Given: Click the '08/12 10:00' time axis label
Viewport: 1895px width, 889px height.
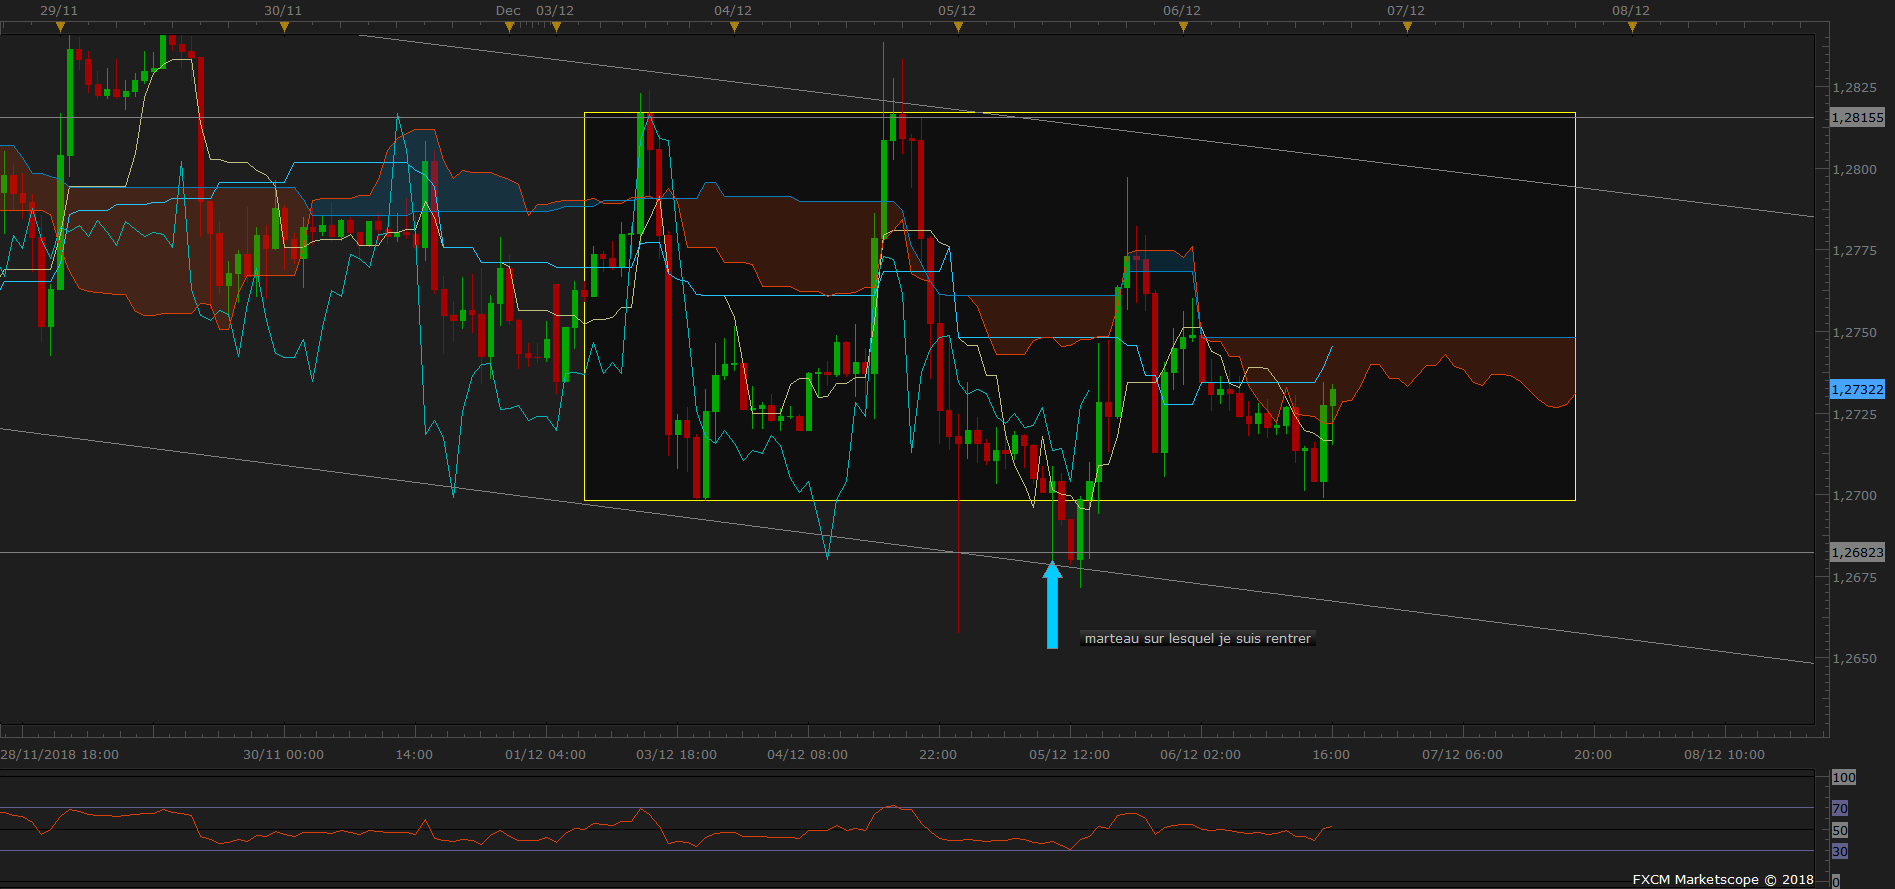Looking at the screenshot, I should point(1725,755).
